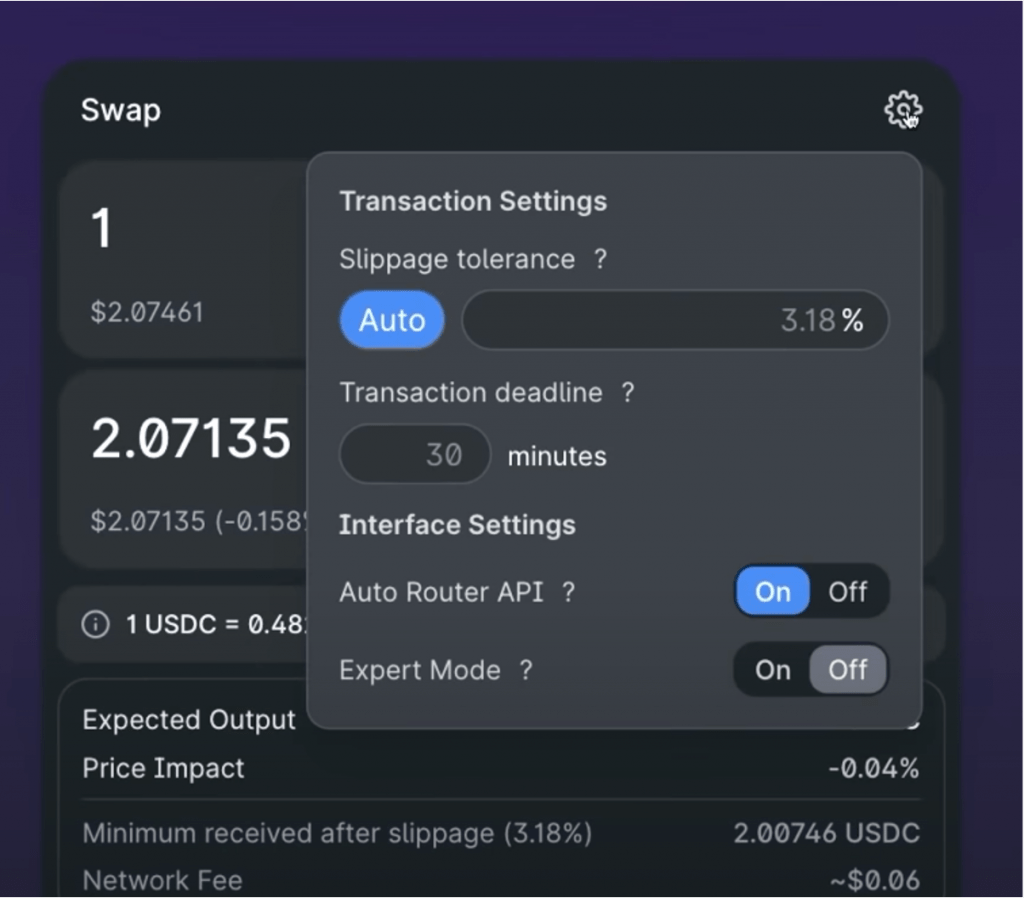Click the transaction deadline minutes field
Image resolution: width=1024 pixels, height=898 pixels.
(x=415, y=455)
